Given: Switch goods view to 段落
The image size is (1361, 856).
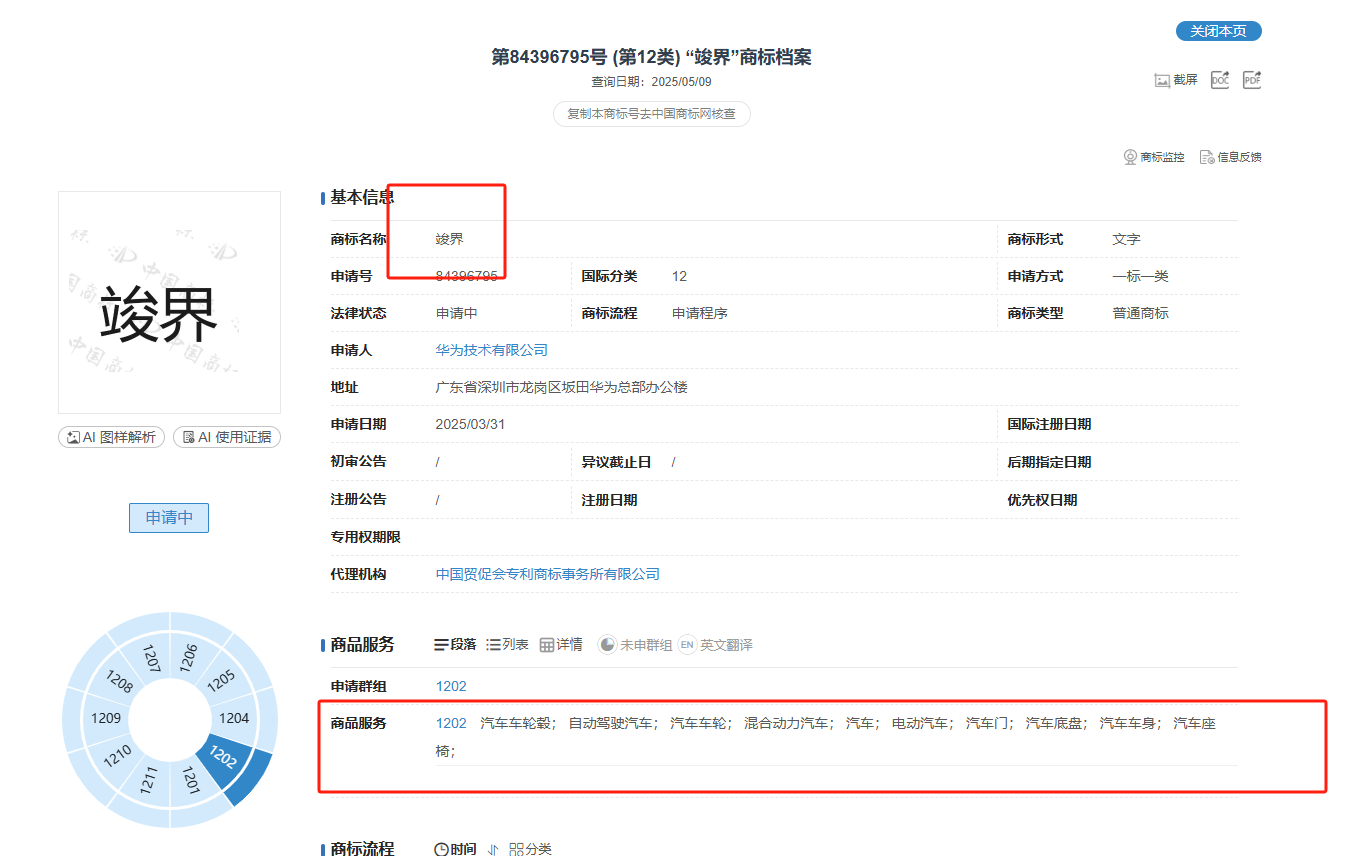Looking at the screenshot, I should (x=455, y=645).
